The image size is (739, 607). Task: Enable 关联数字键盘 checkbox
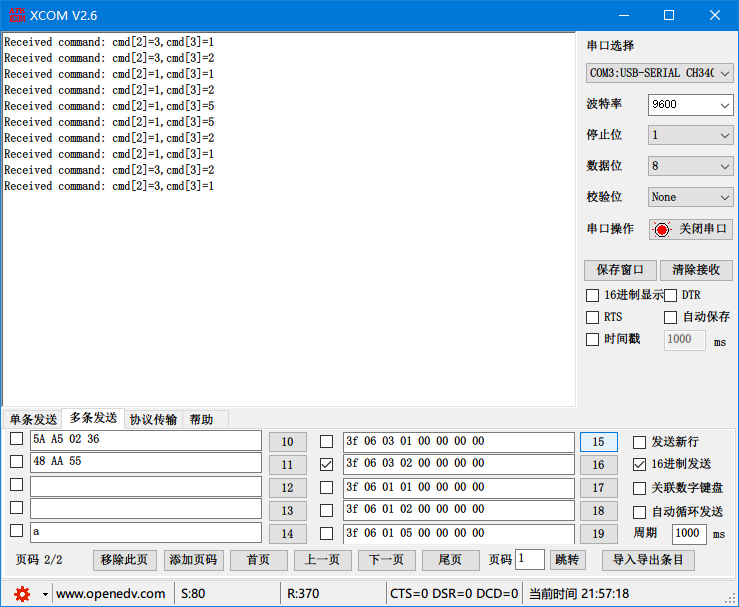point(639,488)
